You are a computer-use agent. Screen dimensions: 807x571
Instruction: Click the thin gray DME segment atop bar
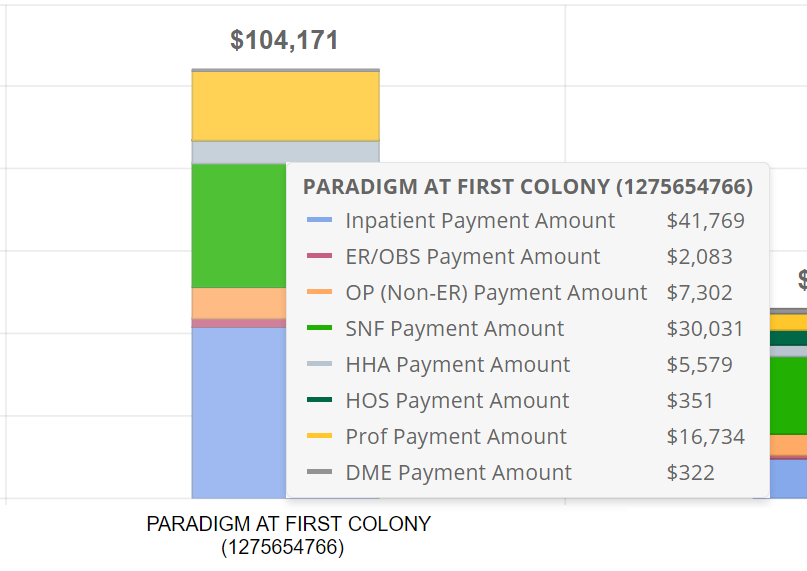(x=286, y=70)
